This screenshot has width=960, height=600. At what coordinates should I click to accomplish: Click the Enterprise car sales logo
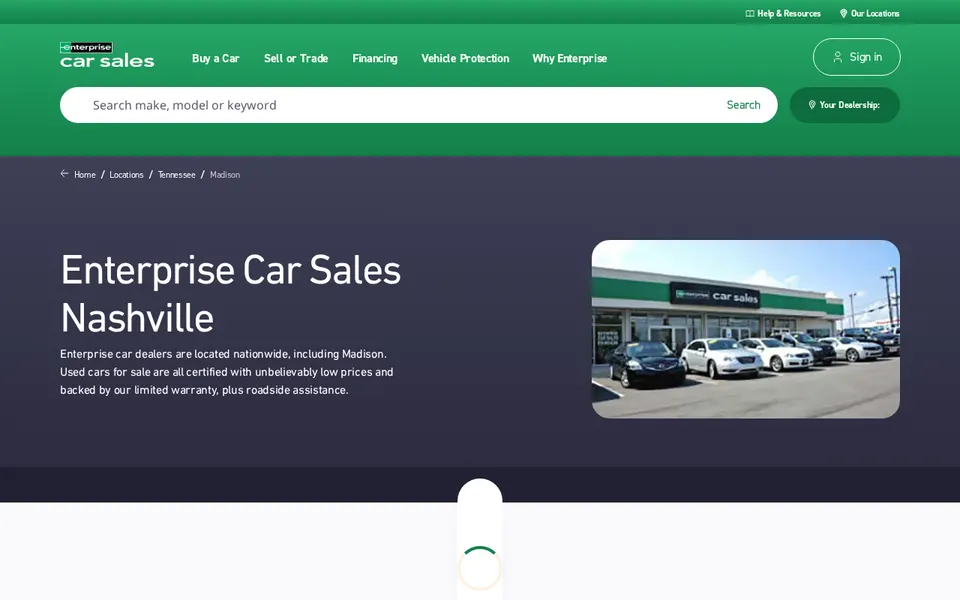[107, 55]
